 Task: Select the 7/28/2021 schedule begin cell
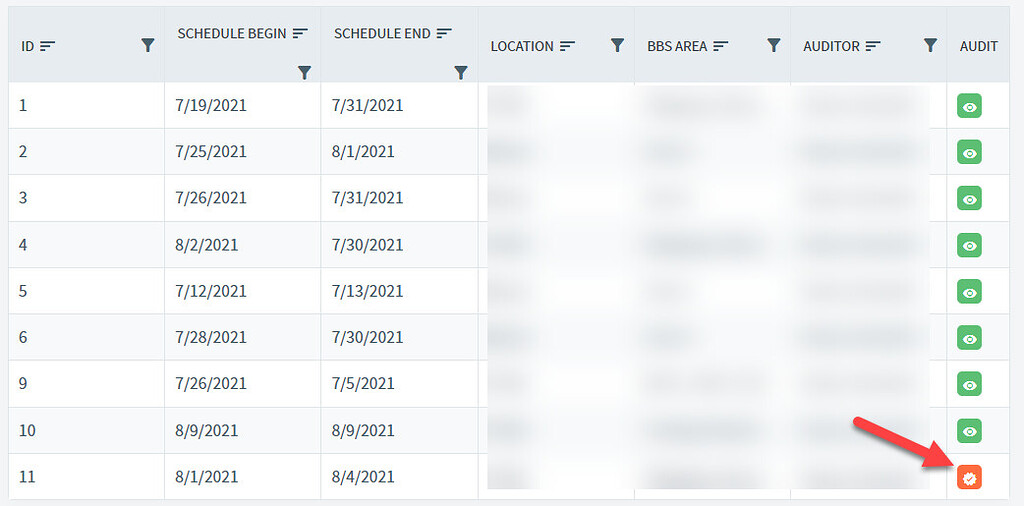click(211, 338)
